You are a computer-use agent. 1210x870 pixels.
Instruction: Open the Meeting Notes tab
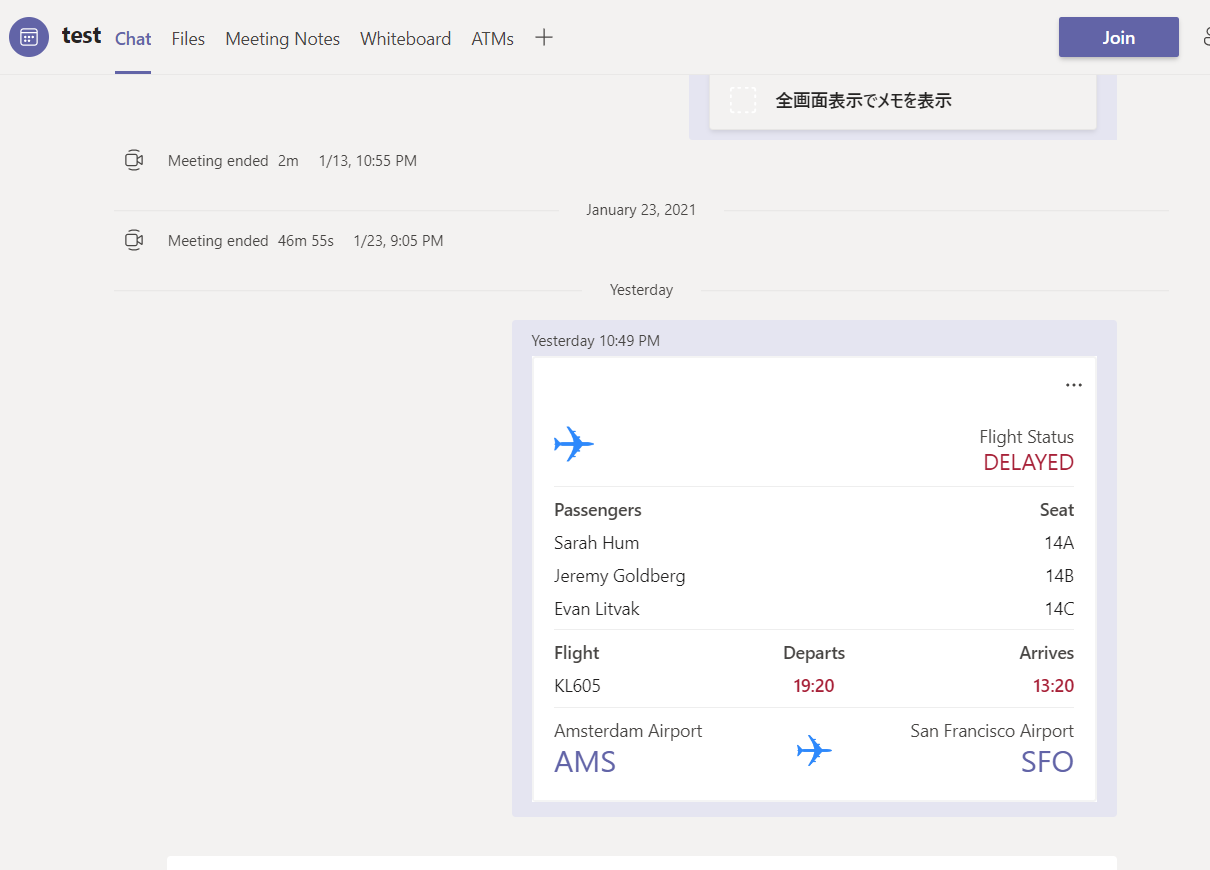coord(282,39)
